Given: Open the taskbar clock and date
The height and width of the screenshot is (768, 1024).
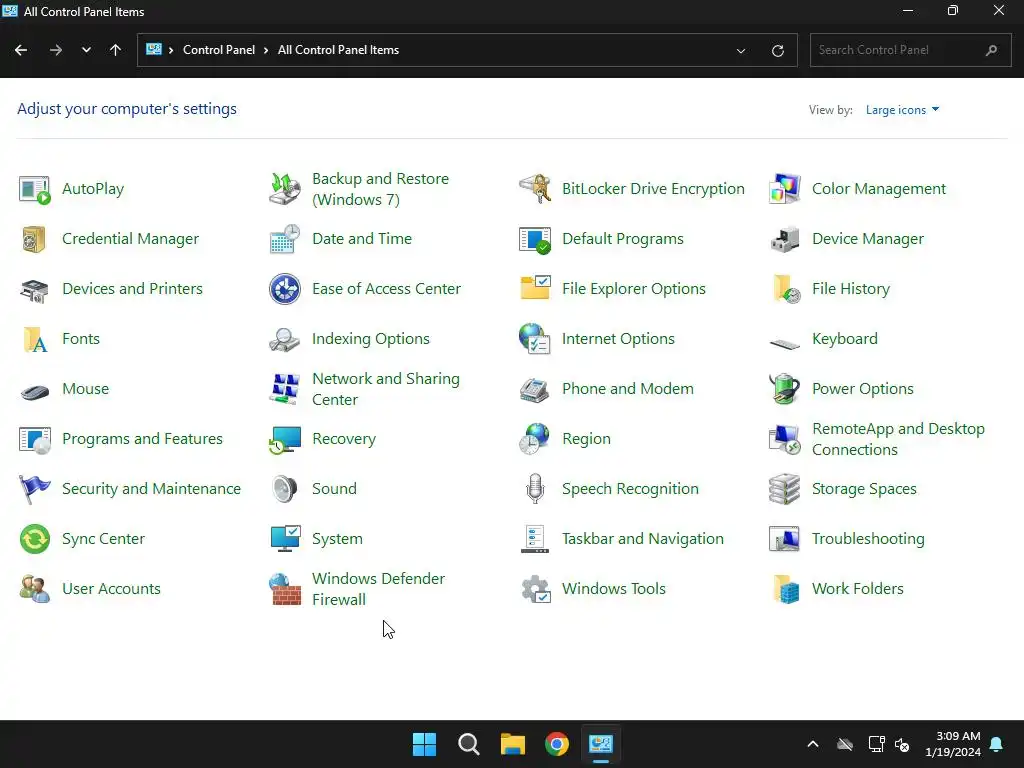Looking at the screenshot, I should tap(953, 744).
